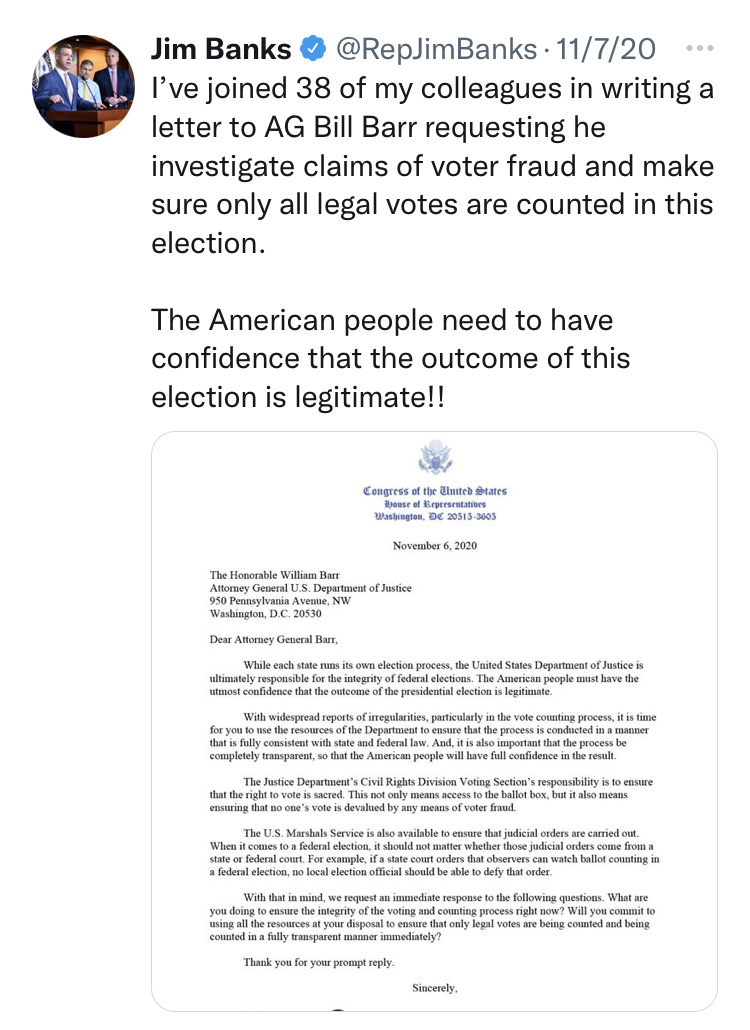The image size is (750, 1030).
Task: Click "Thank you for your prompt reply." line
Action: pos(319,962)
